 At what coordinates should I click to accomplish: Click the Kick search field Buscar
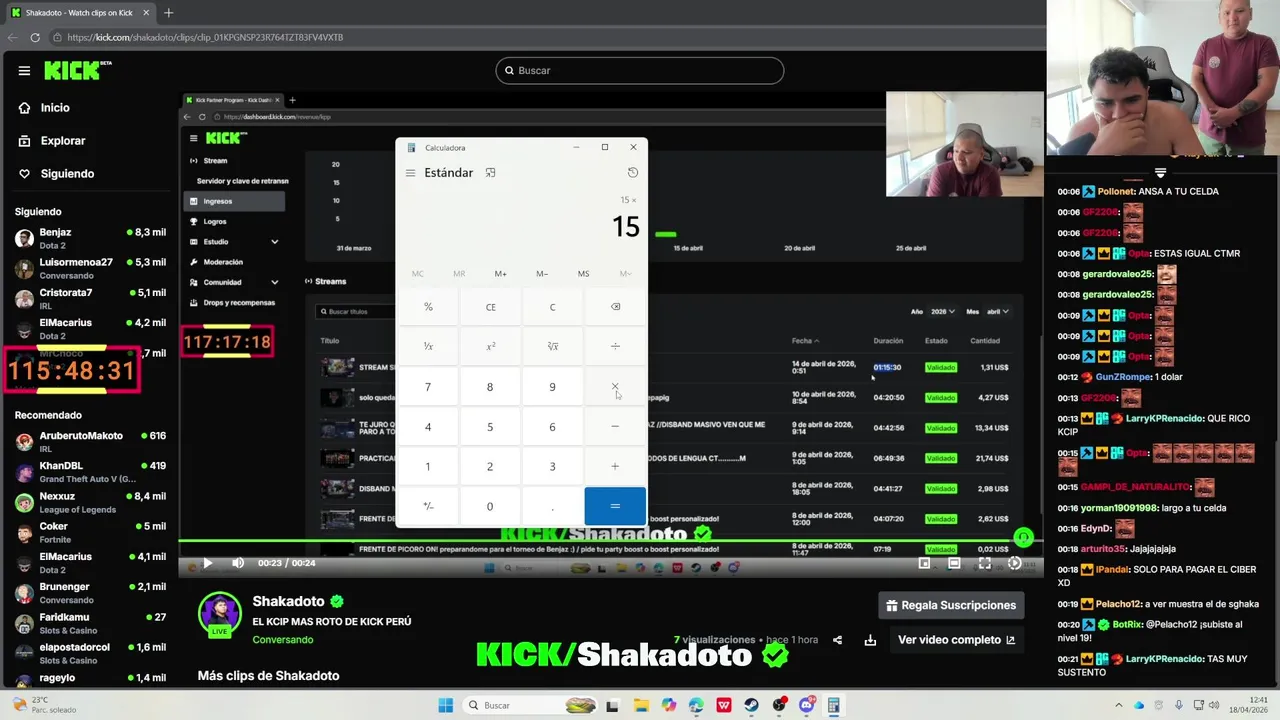[640, 71]
